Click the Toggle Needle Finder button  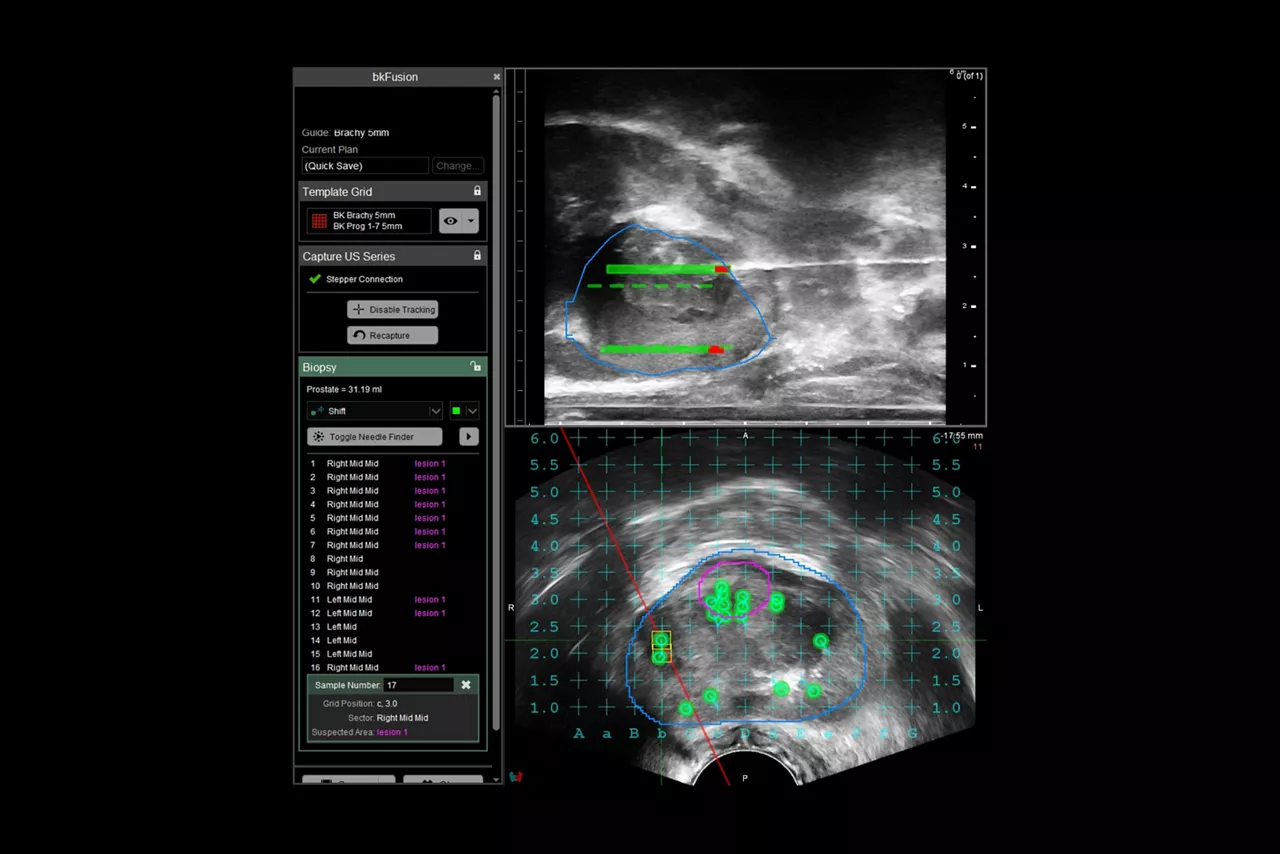(375, 437)
